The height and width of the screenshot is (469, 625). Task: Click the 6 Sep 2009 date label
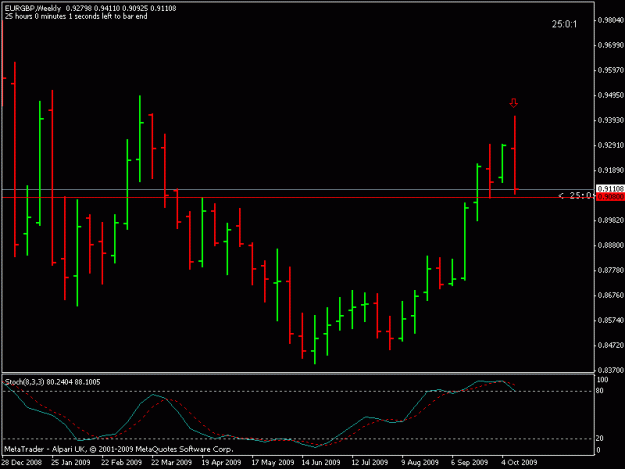coord(470,462)
